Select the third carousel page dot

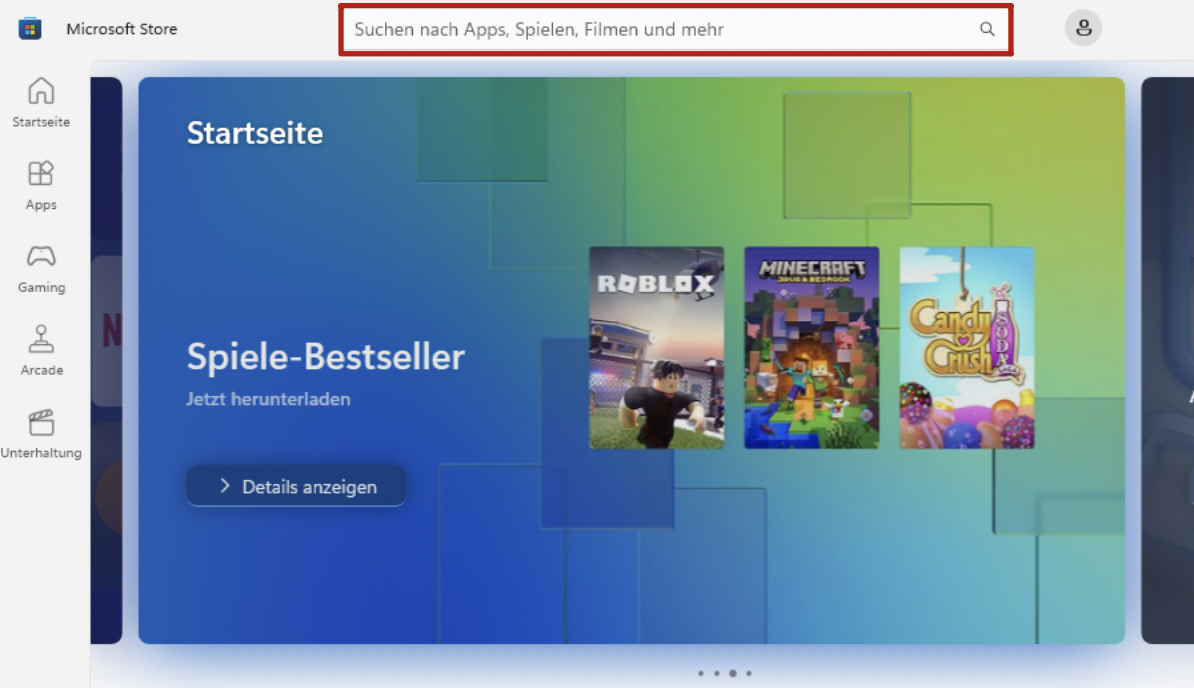[733, 674]
